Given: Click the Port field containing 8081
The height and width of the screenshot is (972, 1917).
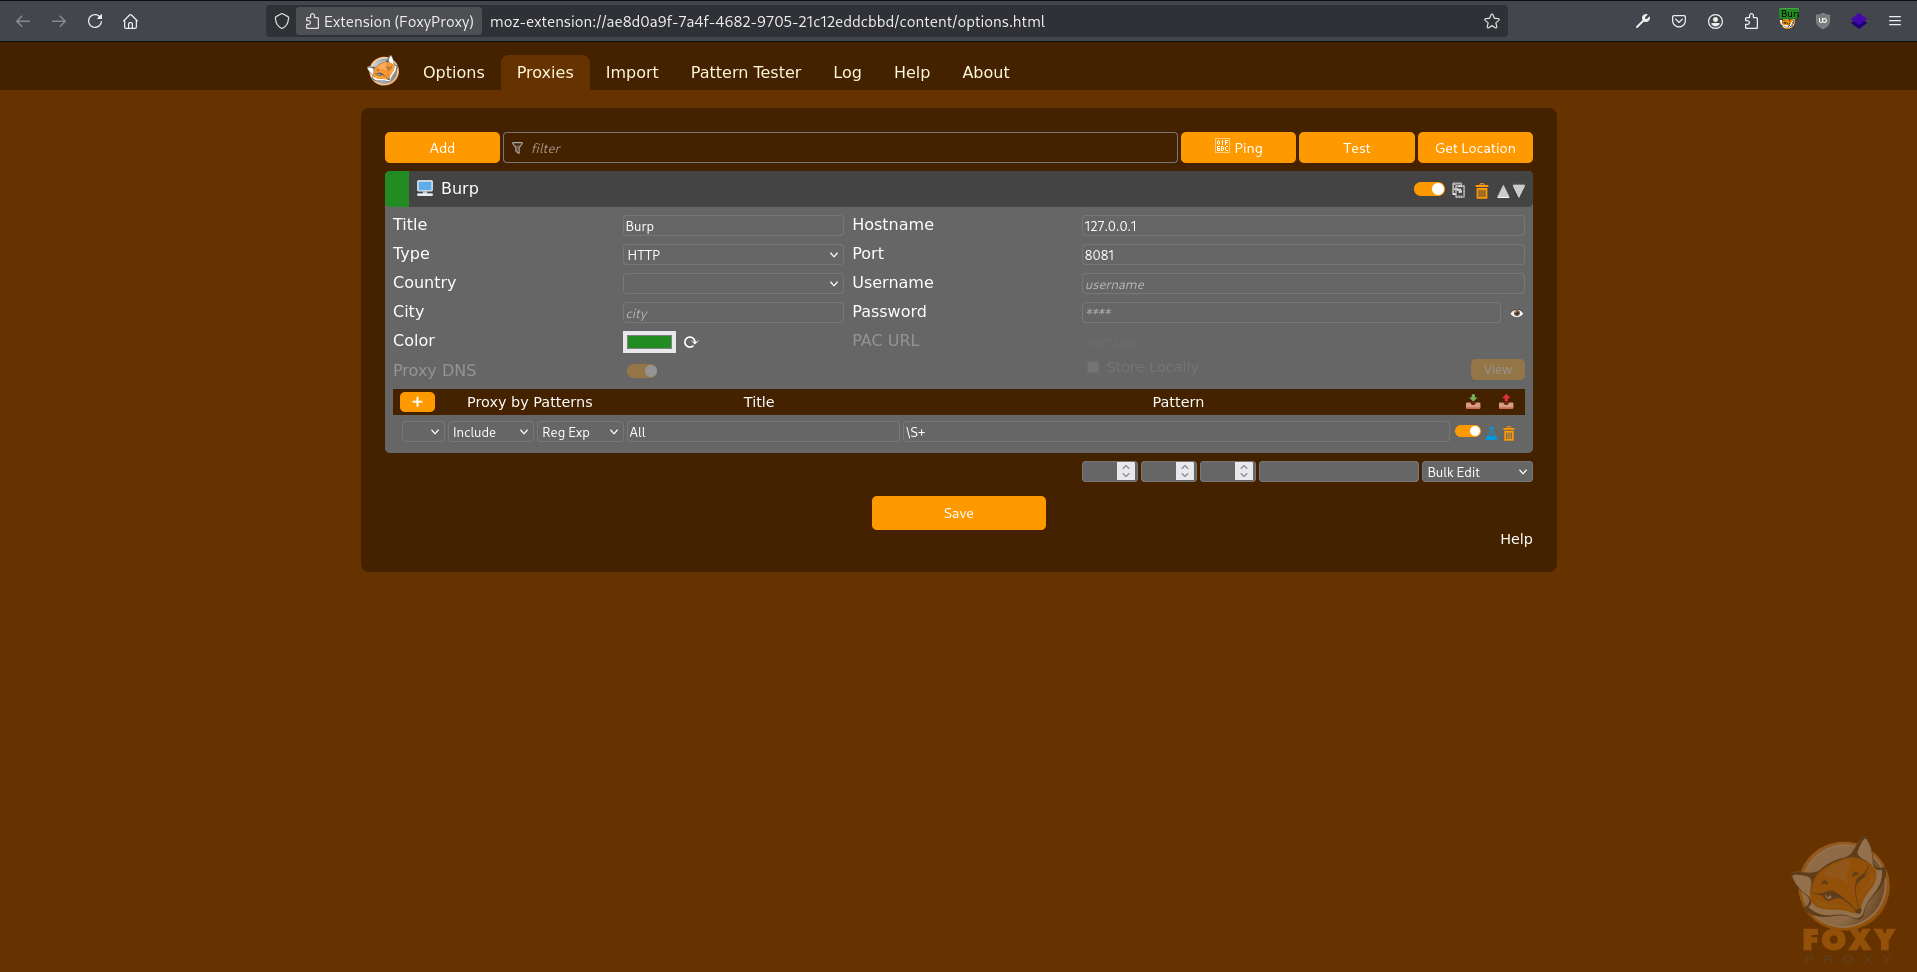Looking at the screenshot, I should (x=1303, y=255).
